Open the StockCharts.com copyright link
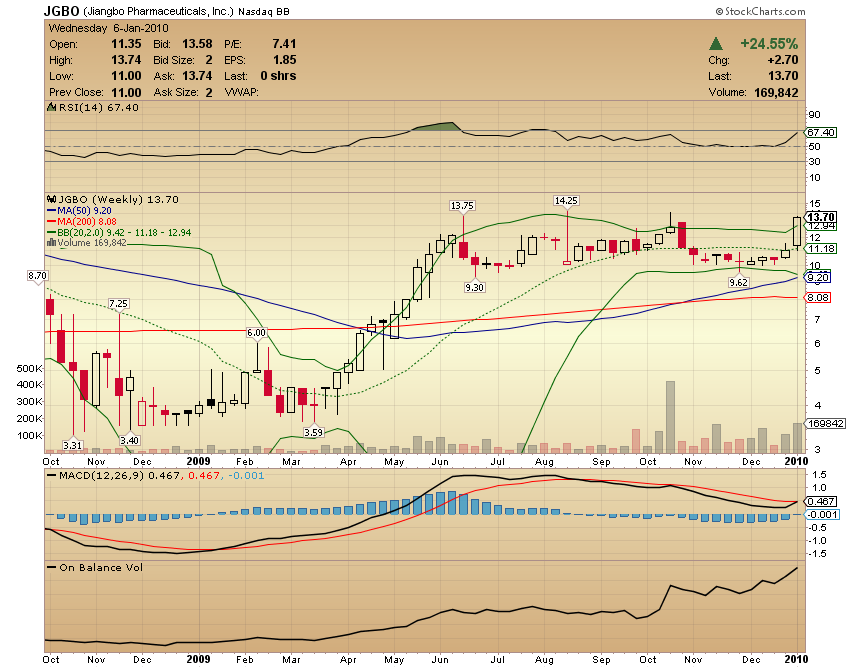 (x=762, y=10)
